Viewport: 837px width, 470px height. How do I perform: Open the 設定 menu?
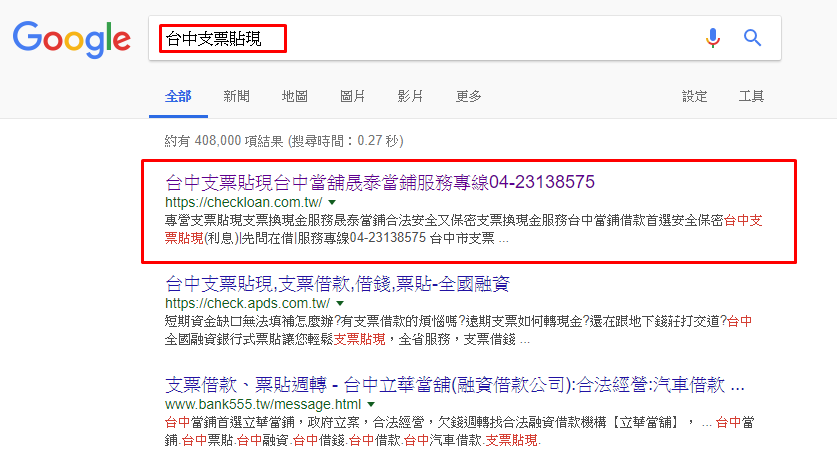pos(694,96)
